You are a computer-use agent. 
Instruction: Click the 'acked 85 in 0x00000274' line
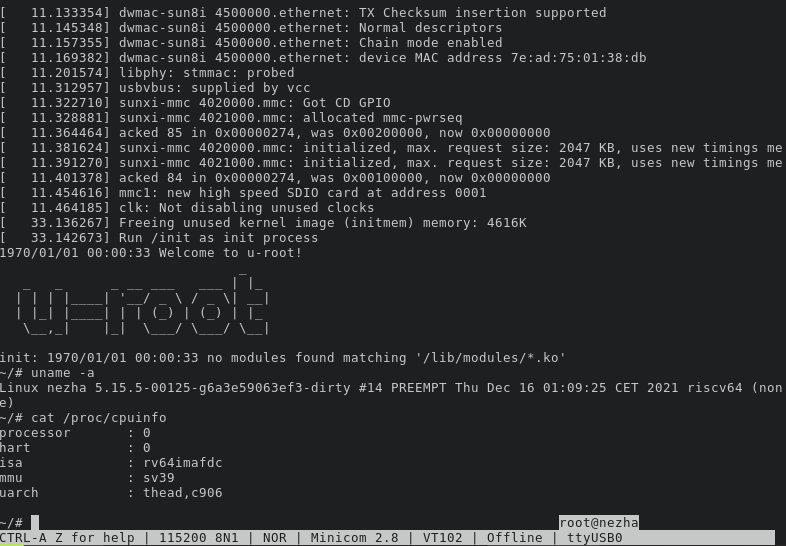(275, 133)
